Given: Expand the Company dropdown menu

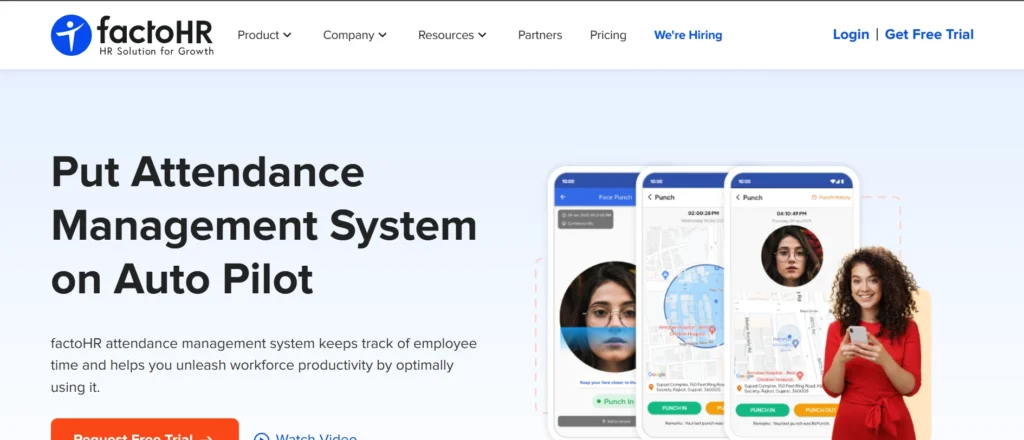Looking at the screenshot, I should 355,35.
